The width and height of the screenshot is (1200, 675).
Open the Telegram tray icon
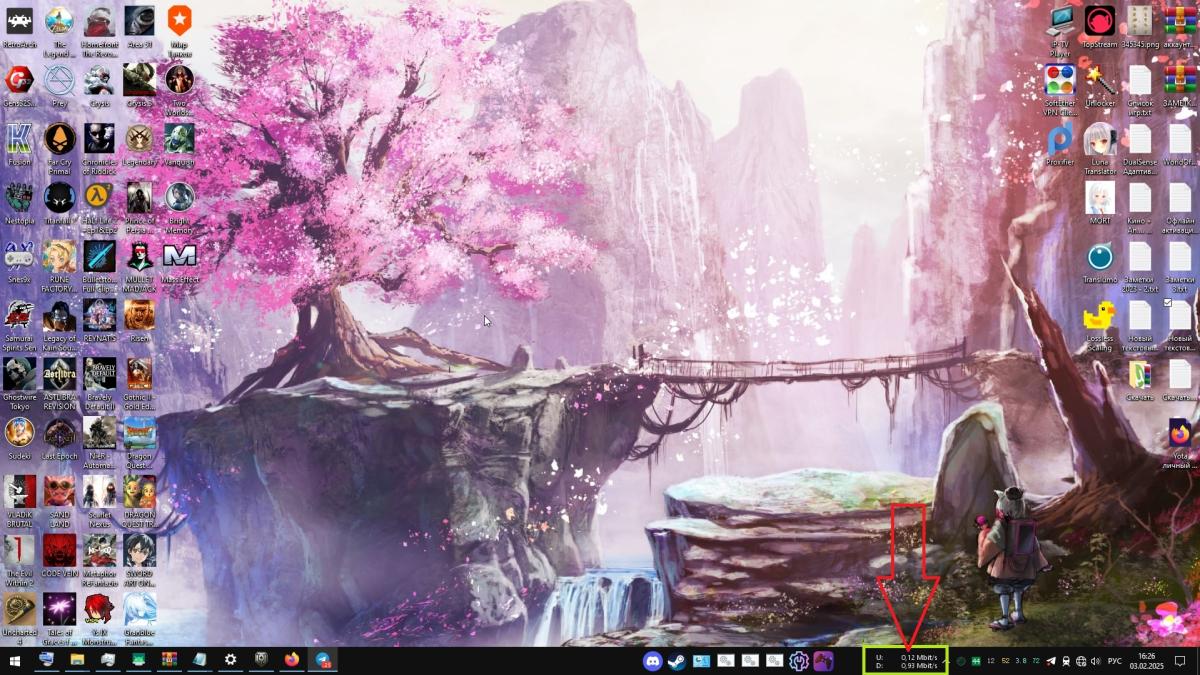pos(1051,661)
